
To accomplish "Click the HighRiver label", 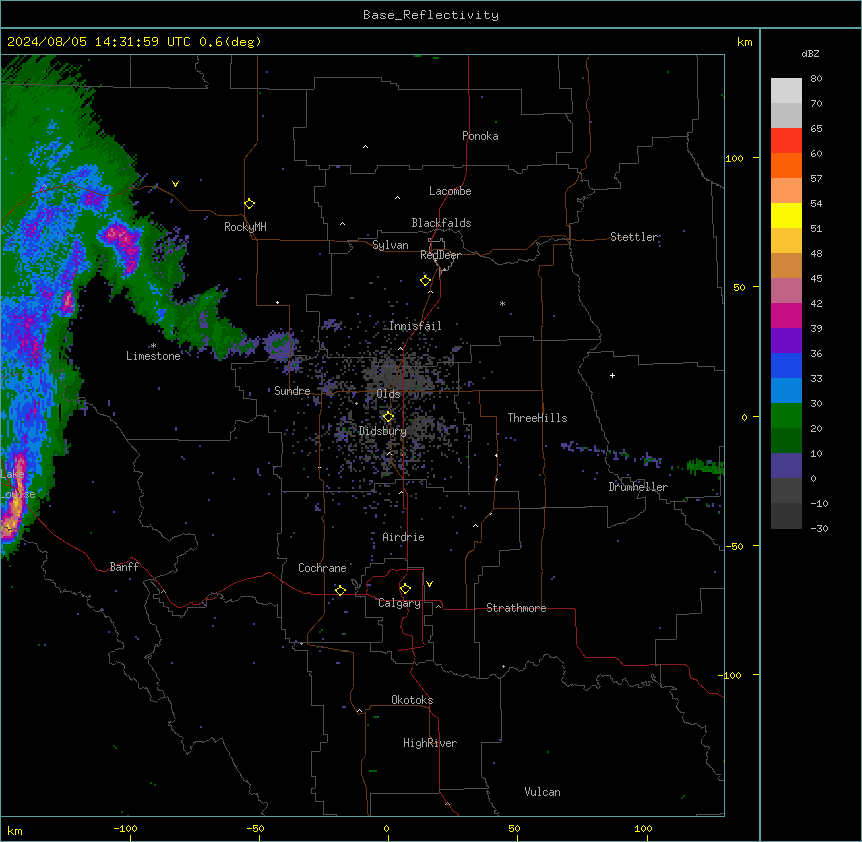I will (x=430, y=743).
